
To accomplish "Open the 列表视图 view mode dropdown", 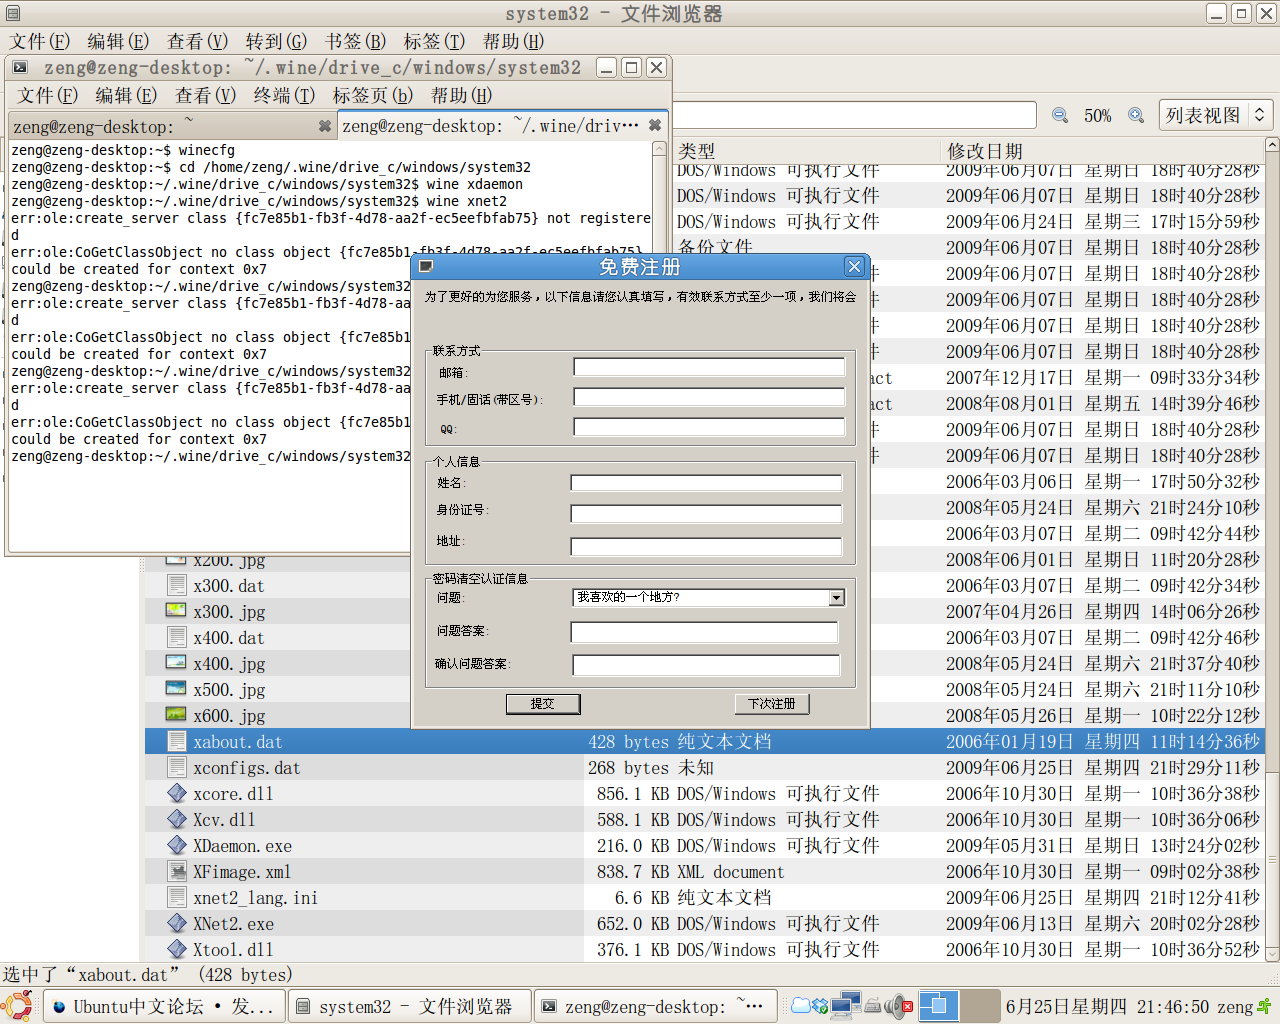I will point(1215,115).
